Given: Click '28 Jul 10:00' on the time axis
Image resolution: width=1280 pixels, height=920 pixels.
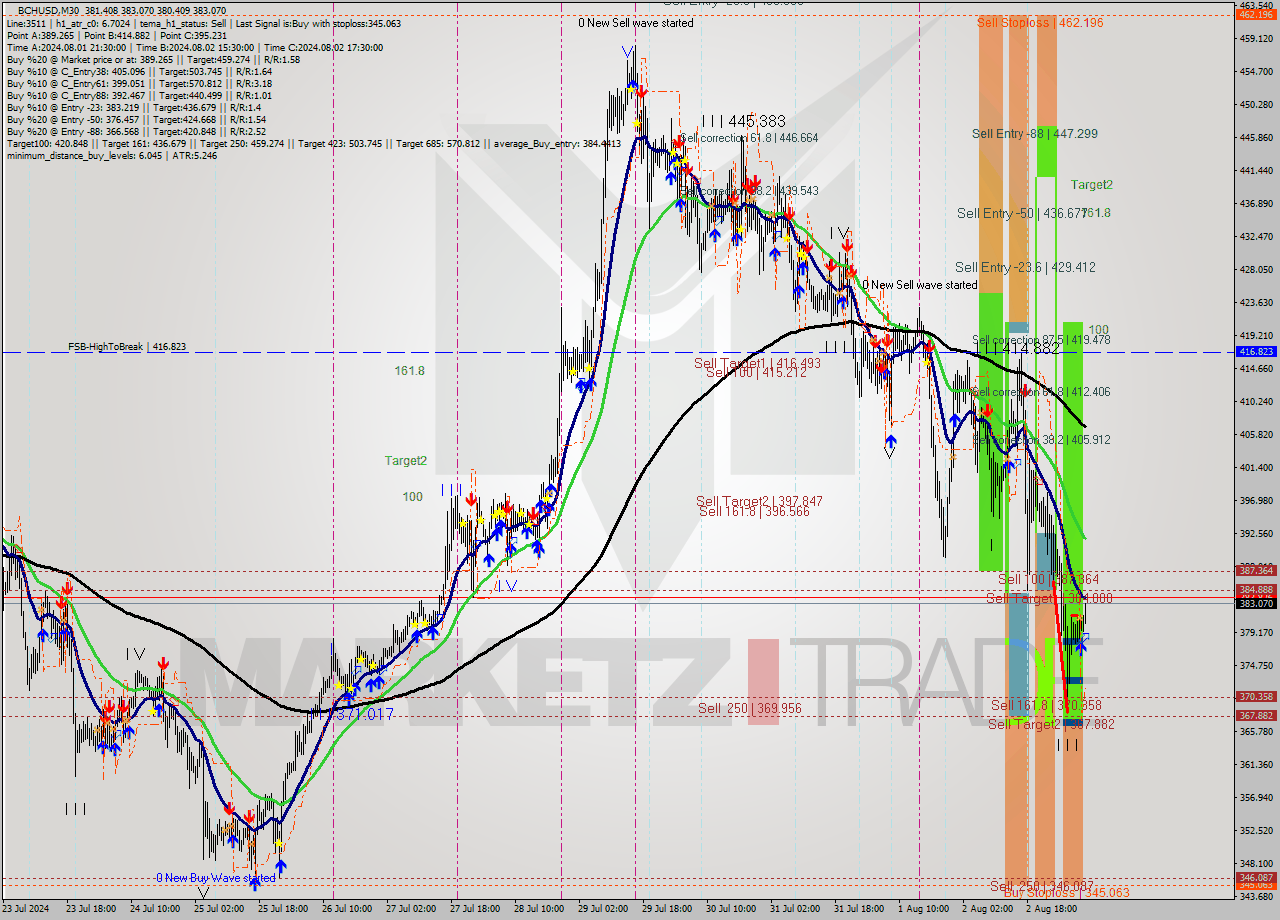Looking at the screenshot, I should [x=538, y=909].
